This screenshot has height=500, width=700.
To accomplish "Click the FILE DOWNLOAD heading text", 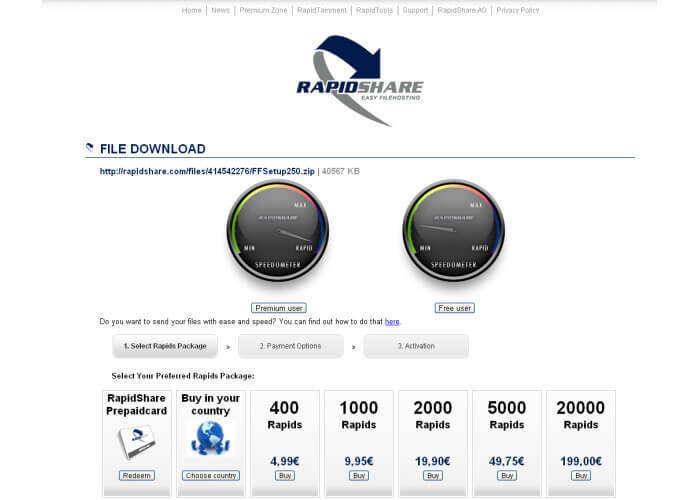I will tap(153, 149).
